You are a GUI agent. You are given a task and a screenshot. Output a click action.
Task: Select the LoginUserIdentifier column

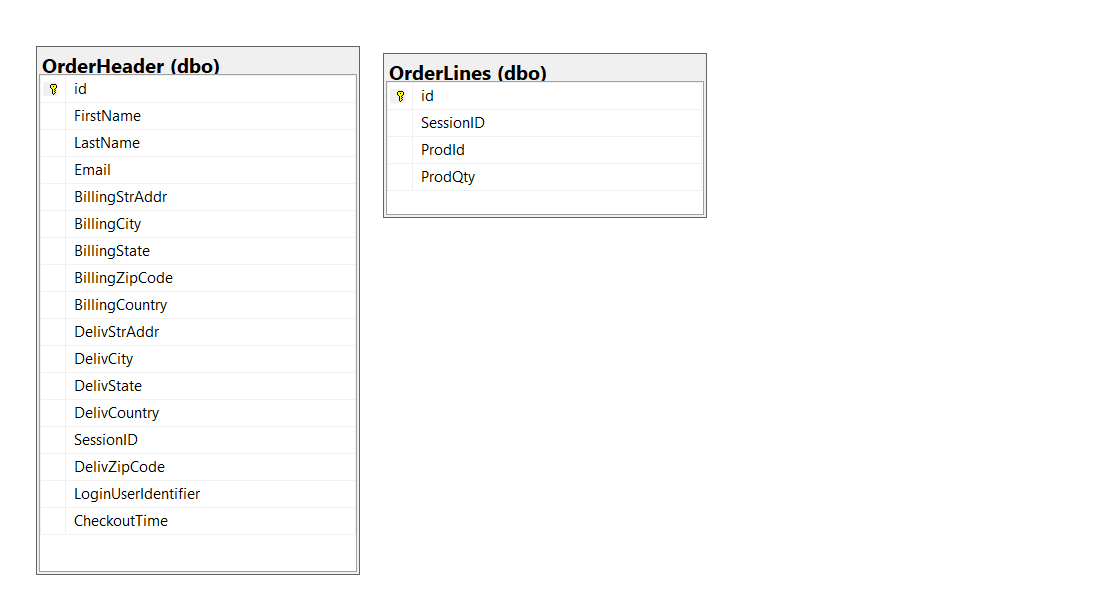(198, 494)
